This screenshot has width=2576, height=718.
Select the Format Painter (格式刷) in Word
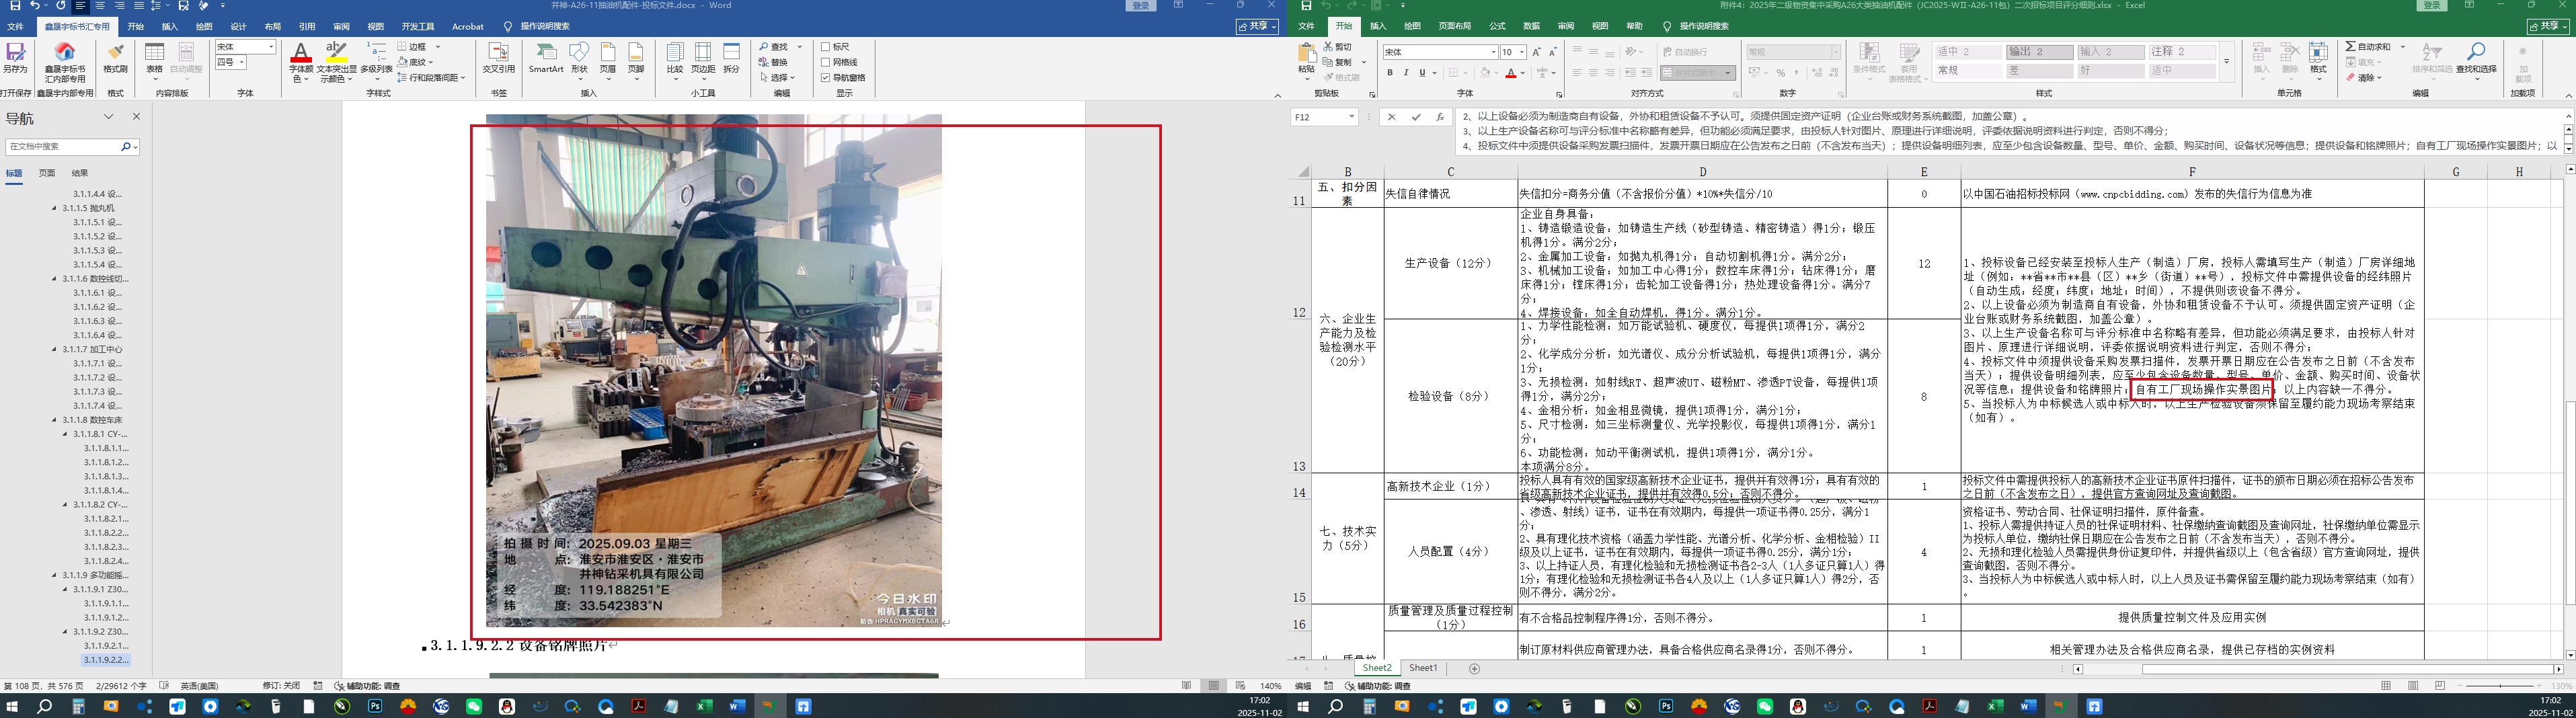click(x=115, y=58)
